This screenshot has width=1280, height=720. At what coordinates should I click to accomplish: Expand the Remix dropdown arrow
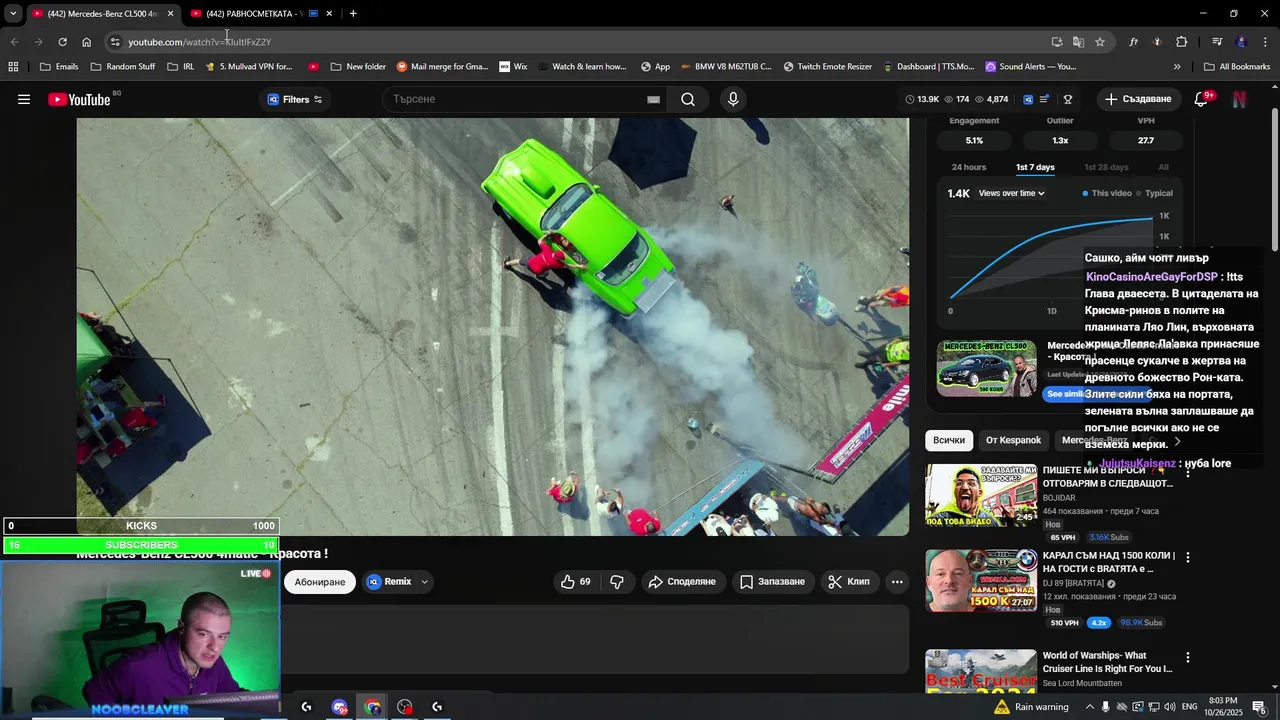[424, 582]
